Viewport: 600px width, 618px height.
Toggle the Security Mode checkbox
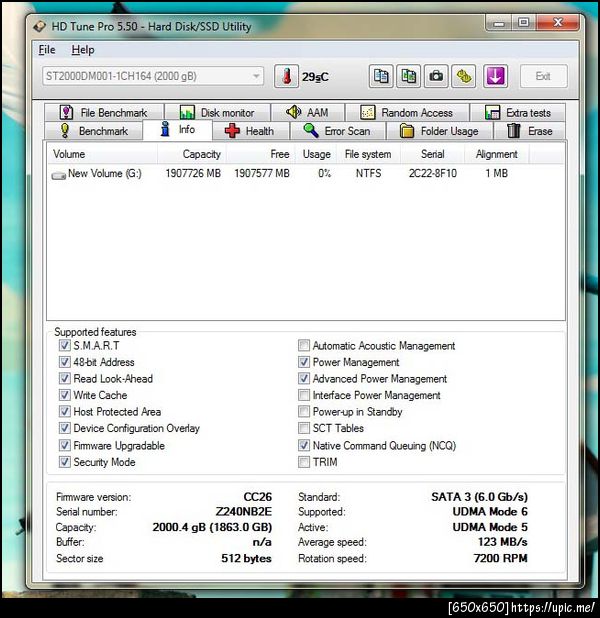pos(65,462)
